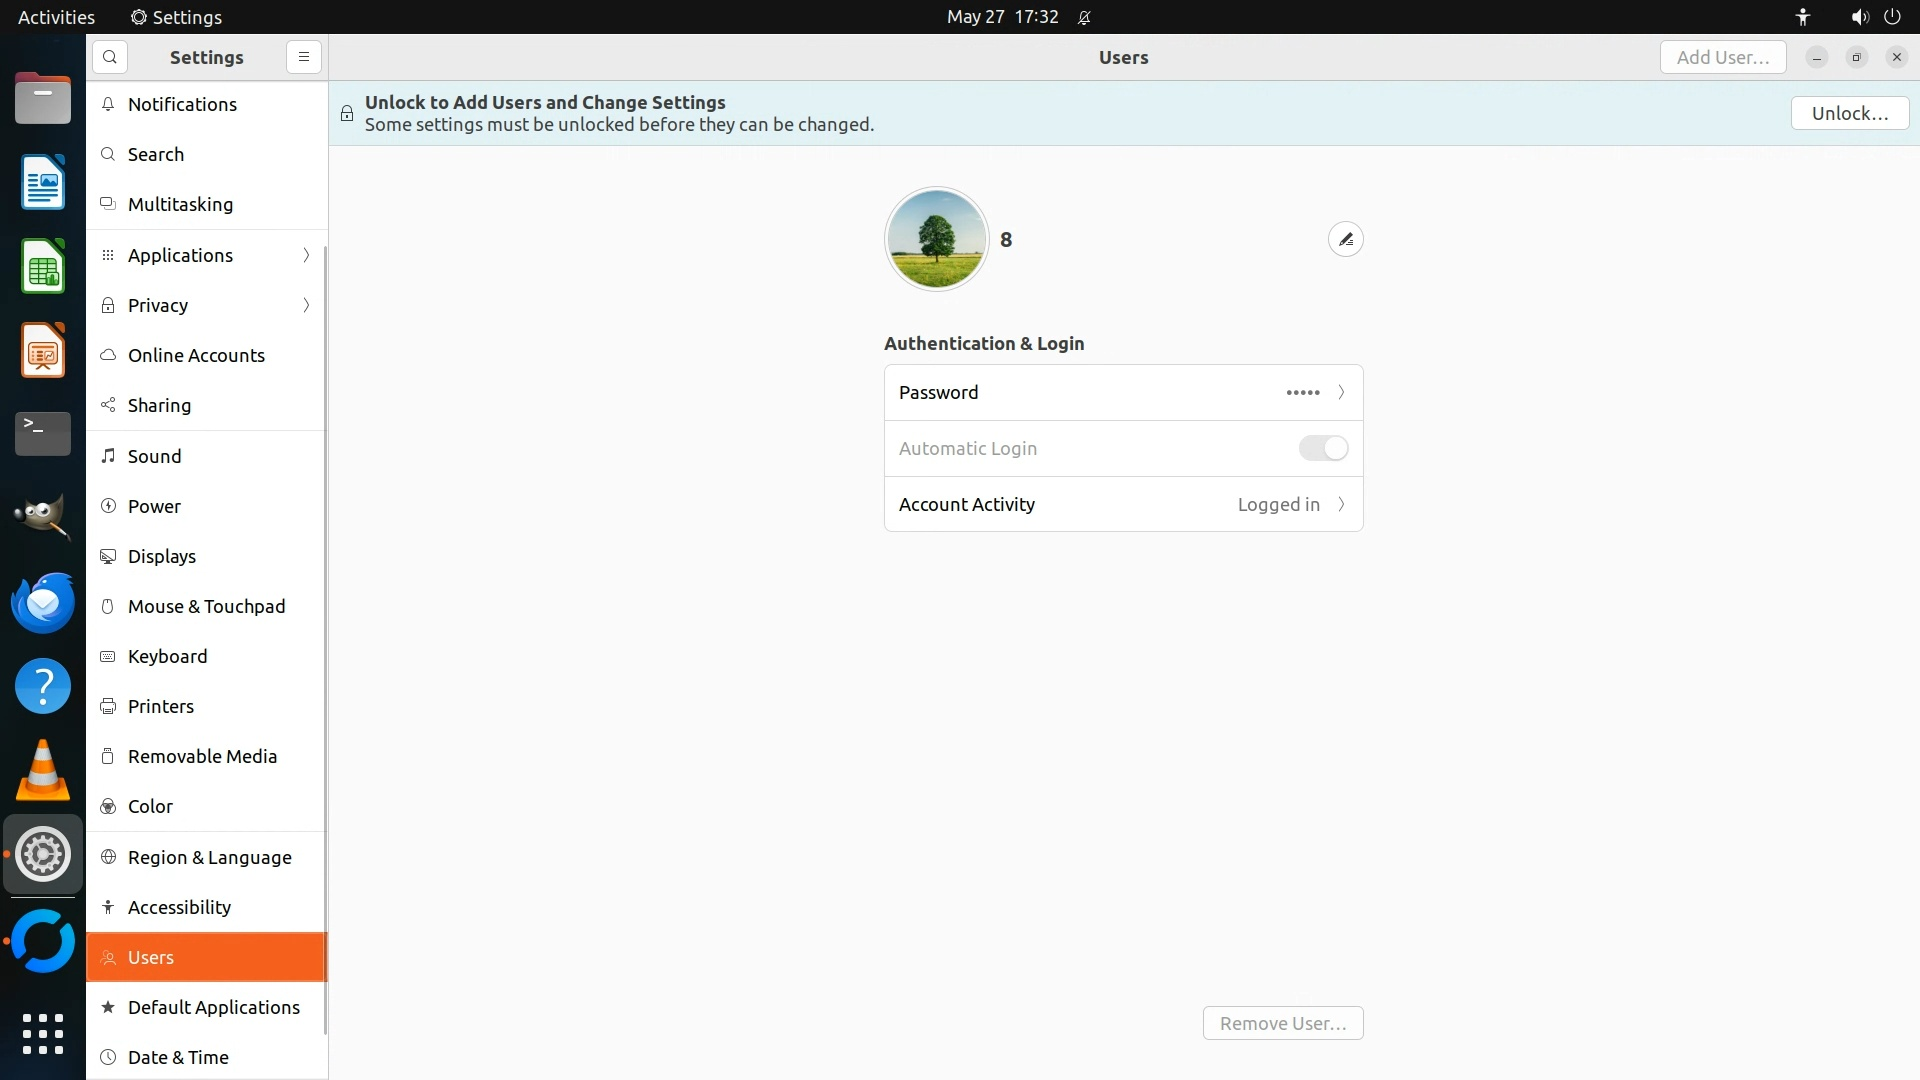1920x1080 pixels.
Task: Select Accessibility in the sidebar
Action: pyautogui.click(x=180, y=907)
